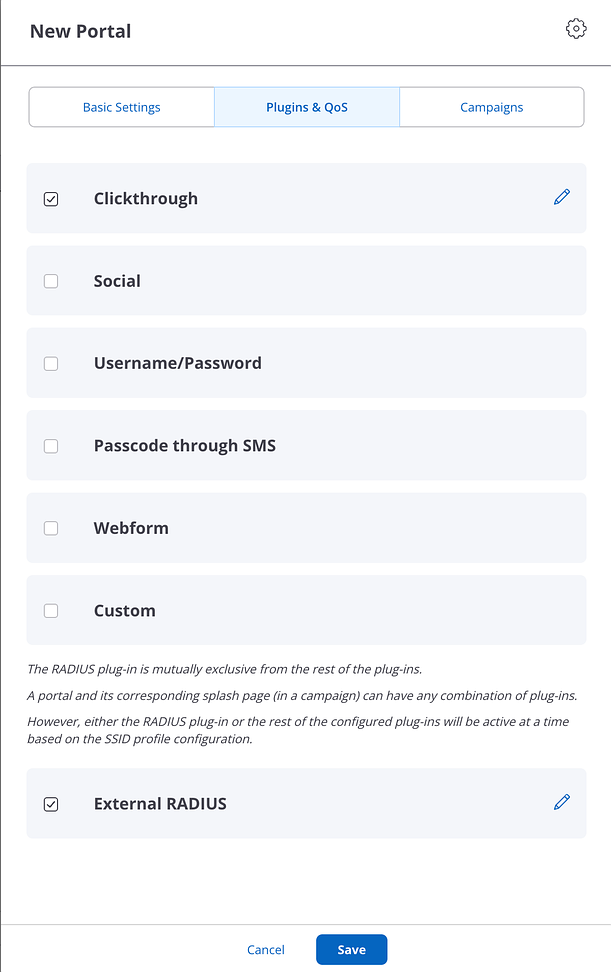Open the Campaigns tab

click(491, 107)
